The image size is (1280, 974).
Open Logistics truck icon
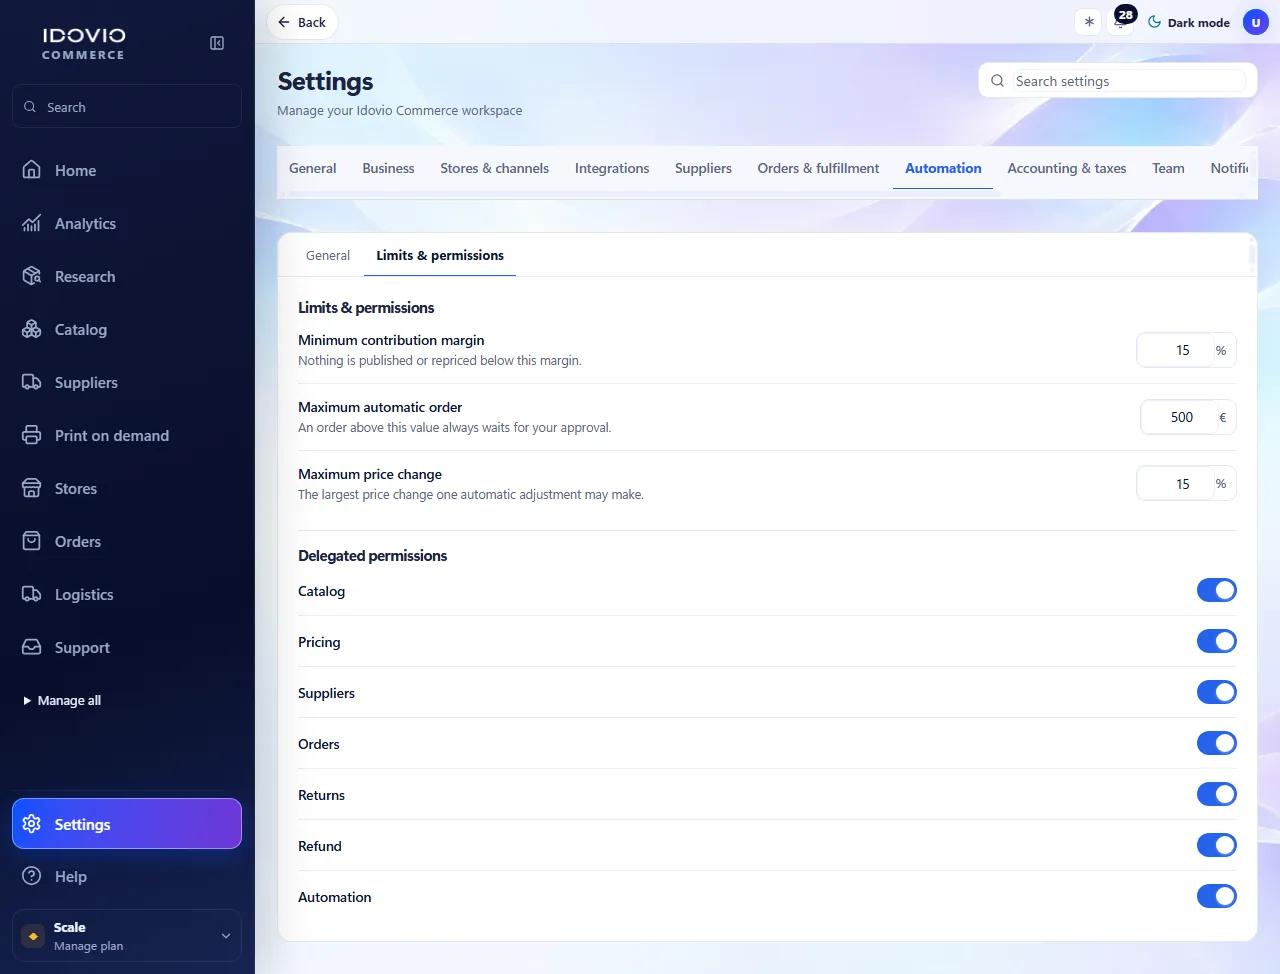point(32,594)
